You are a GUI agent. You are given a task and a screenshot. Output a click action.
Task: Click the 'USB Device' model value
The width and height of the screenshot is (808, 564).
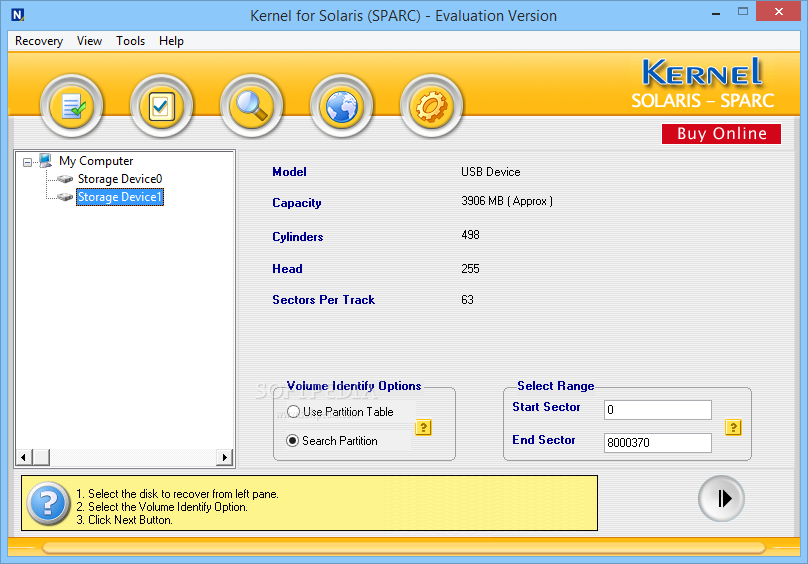click(x=491, y=172)
